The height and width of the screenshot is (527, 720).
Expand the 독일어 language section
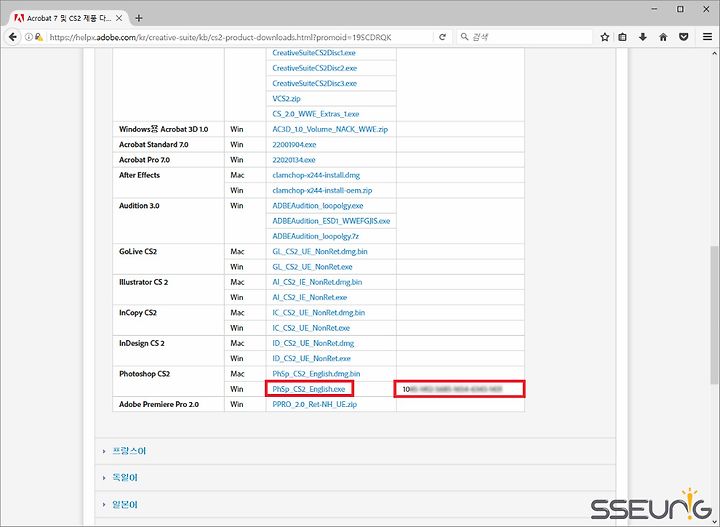125,478
